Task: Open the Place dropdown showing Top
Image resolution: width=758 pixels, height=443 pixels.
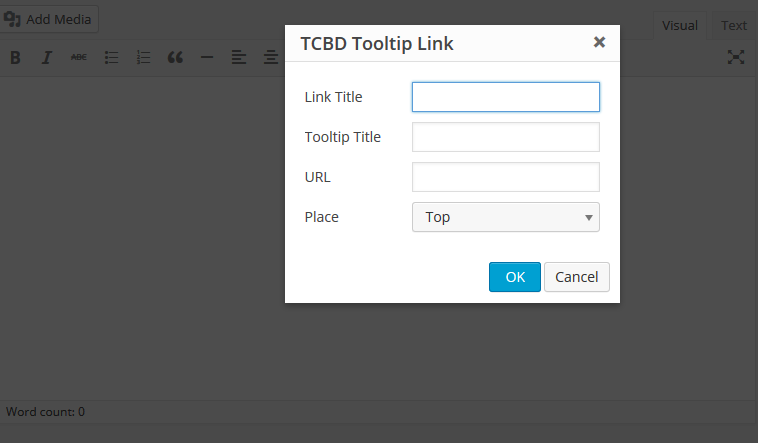Action: tap(506, 217)
